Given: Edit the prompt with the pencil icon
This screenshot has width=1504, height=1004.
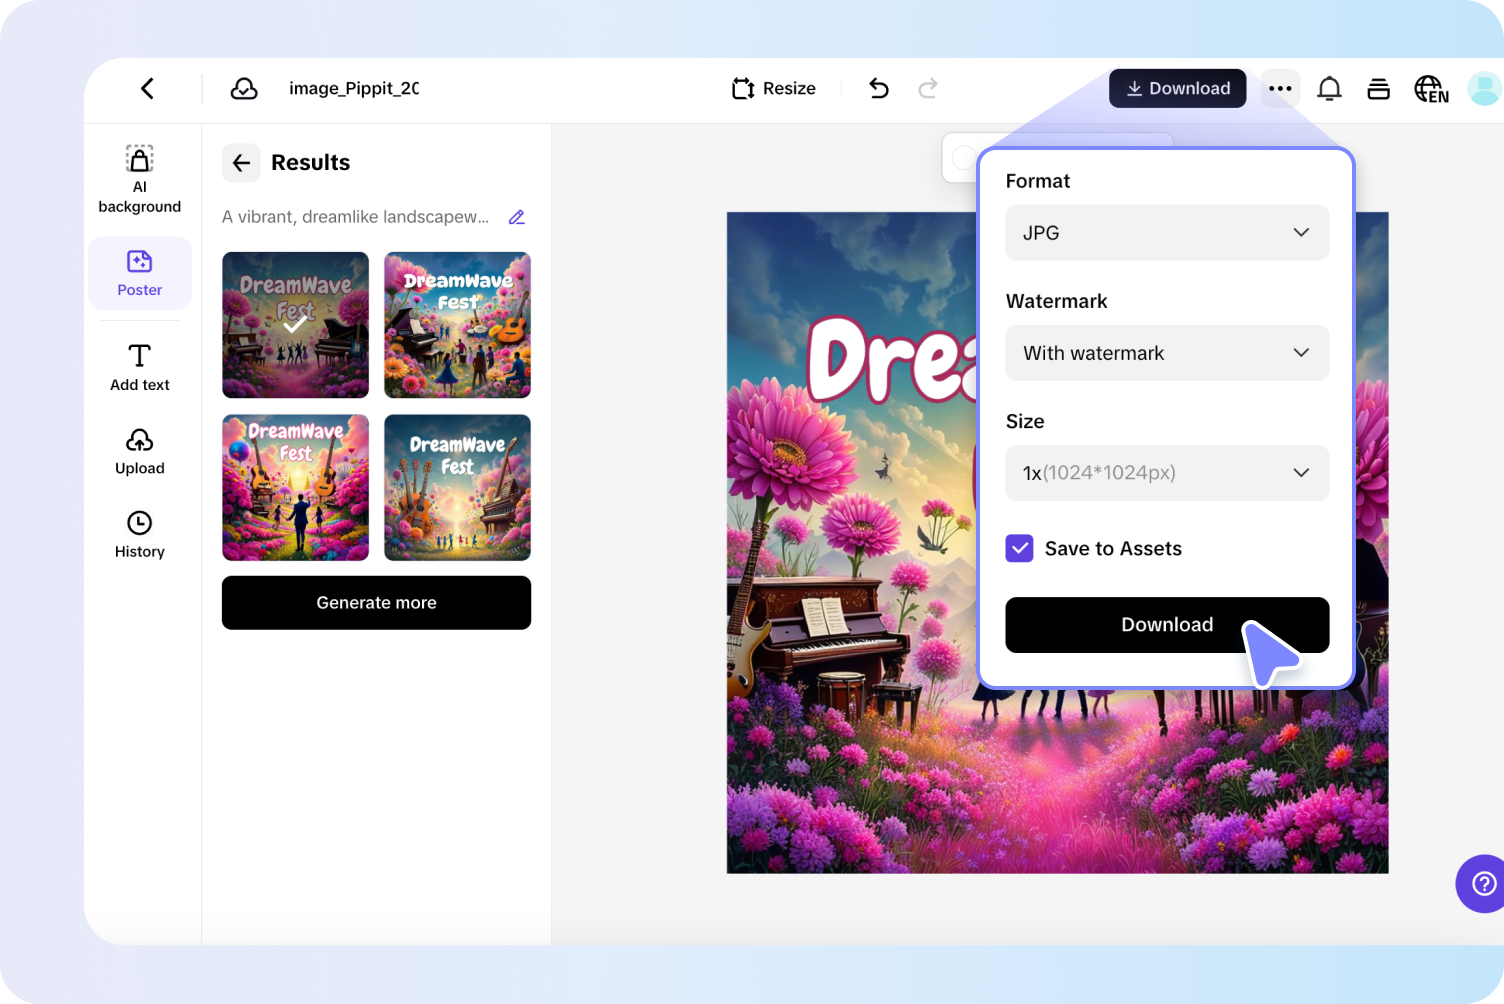Looking at the screenshot, I should pos(517,217).
